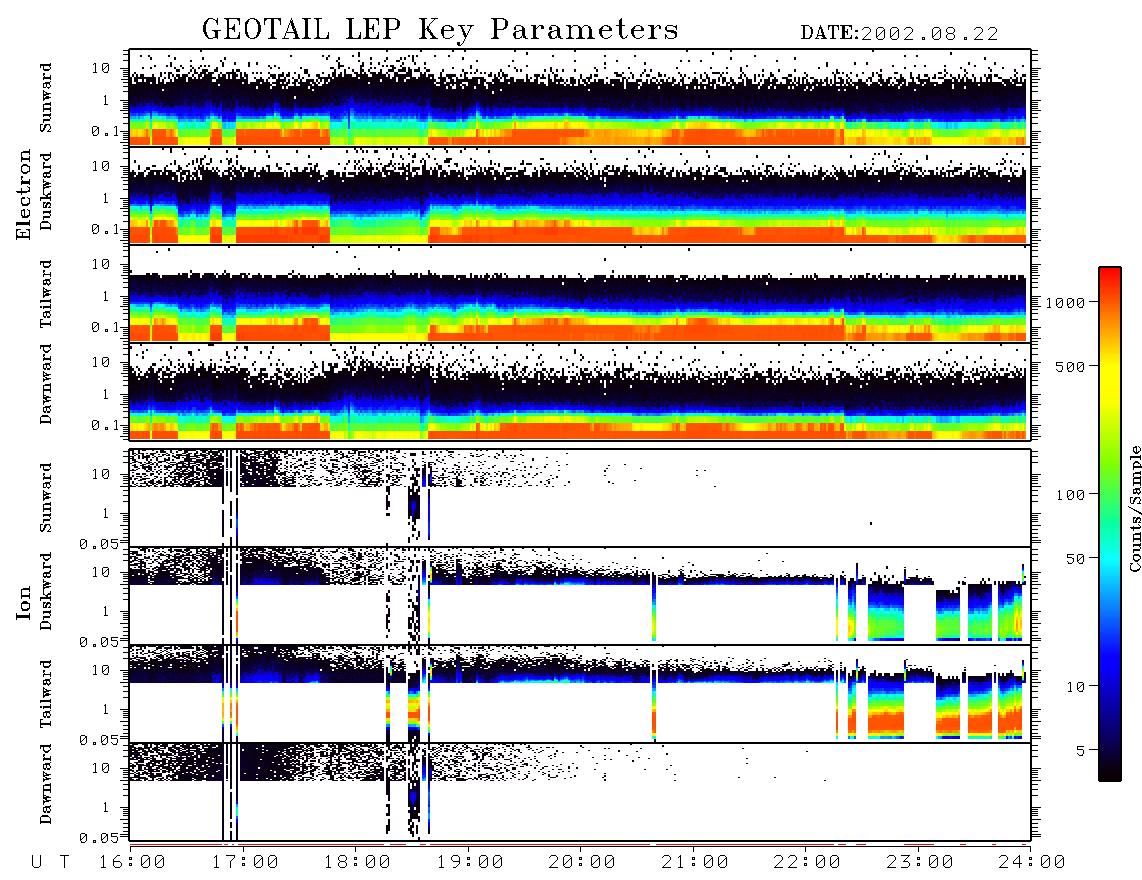Click the '500' colorbar tick label
This screenshot has width=1142, height=880.
pyautogui.click(x=1070, y=366)
